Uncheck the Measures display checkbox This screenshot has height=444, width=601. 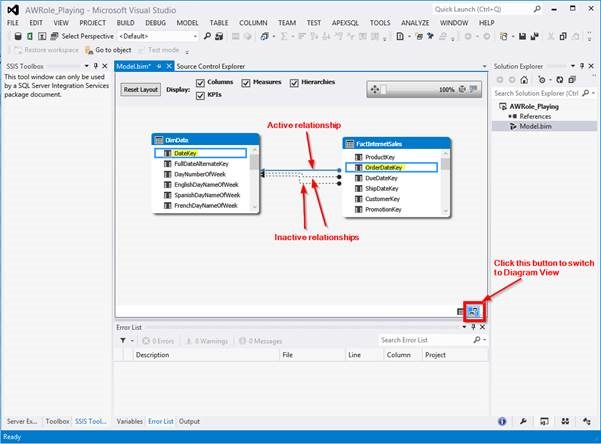tap(246, 83)
